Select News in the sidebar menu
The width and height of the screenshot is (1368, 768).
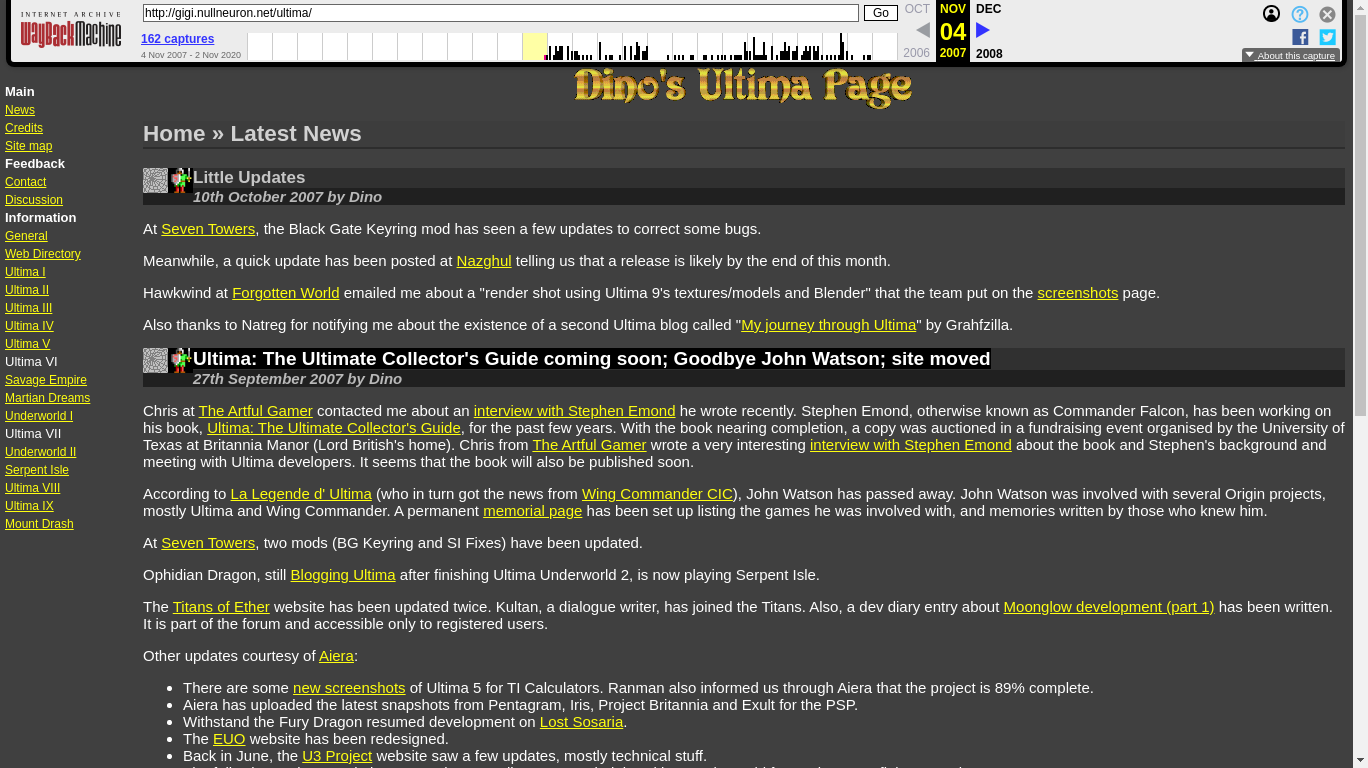click(x=20, y=110)
